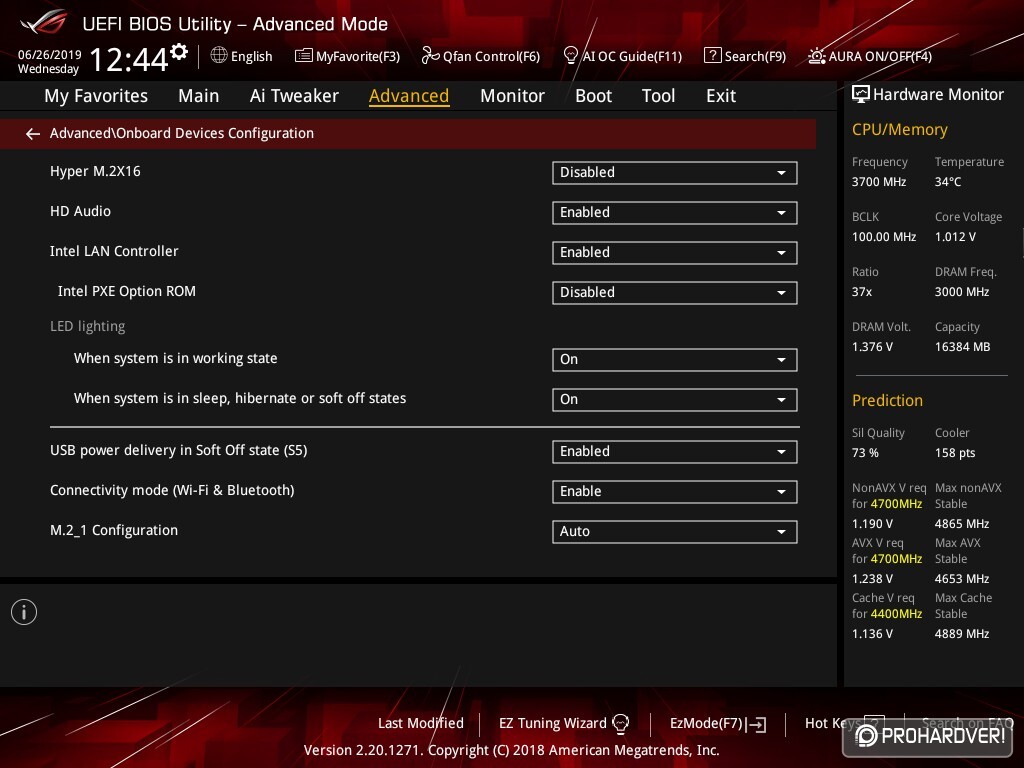Switch to the My Favorites tab

point(96,96)
